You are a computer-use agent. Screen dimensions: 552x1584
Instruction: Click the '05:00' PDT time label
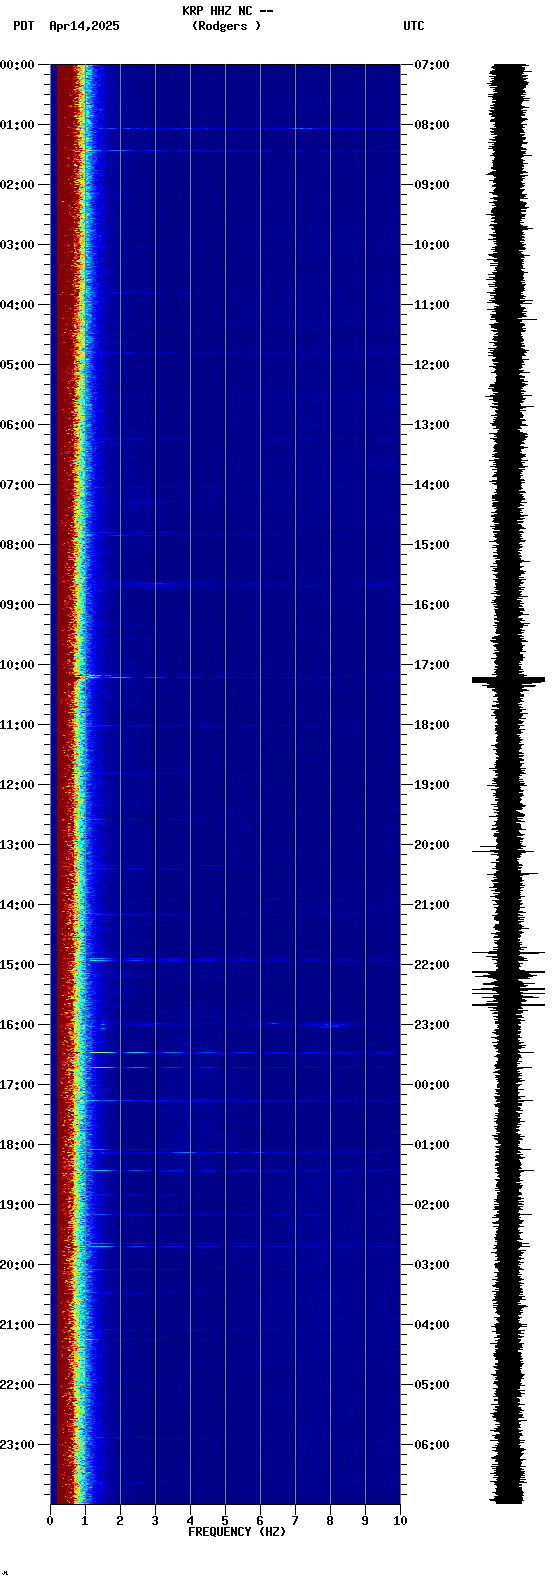coord(17,365)
